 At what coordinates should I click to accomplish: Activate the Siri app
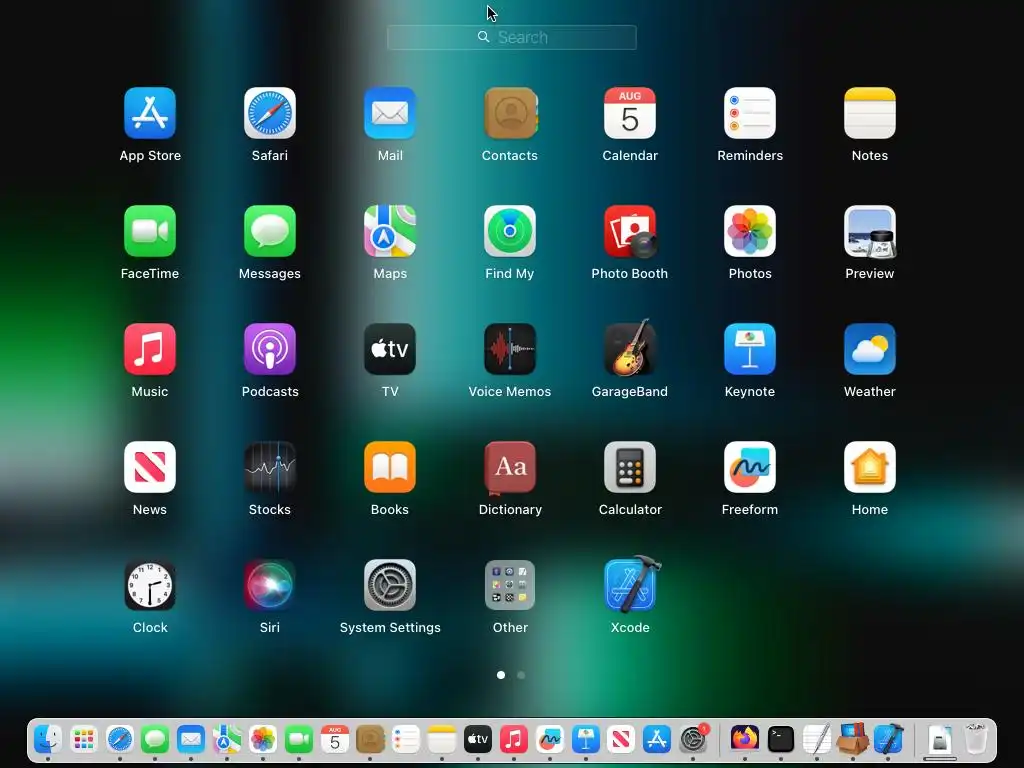[x=270, y=585]
